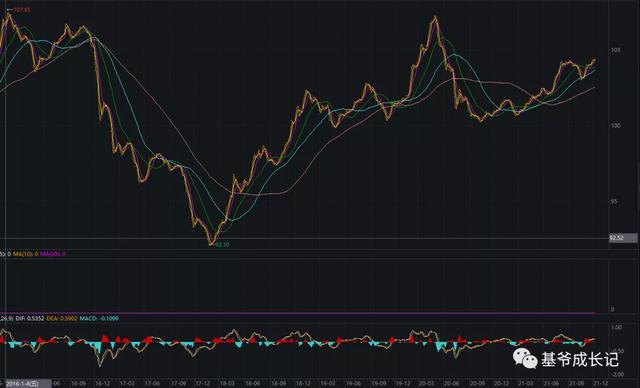Viewport: 640px width, 388px height.
Task: Click the MACD -0.1099 value
Action: 99,318
